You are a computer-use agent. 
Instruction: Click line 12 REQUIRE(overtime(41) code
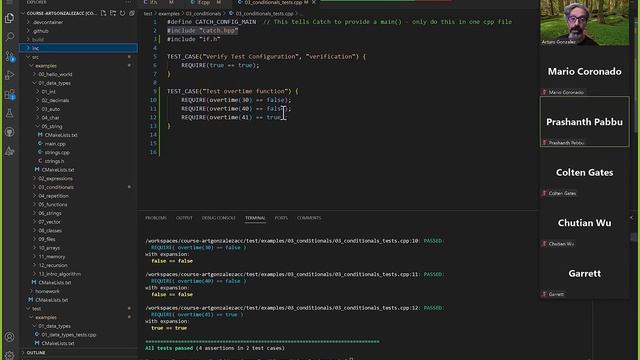[x=233, y=117]
